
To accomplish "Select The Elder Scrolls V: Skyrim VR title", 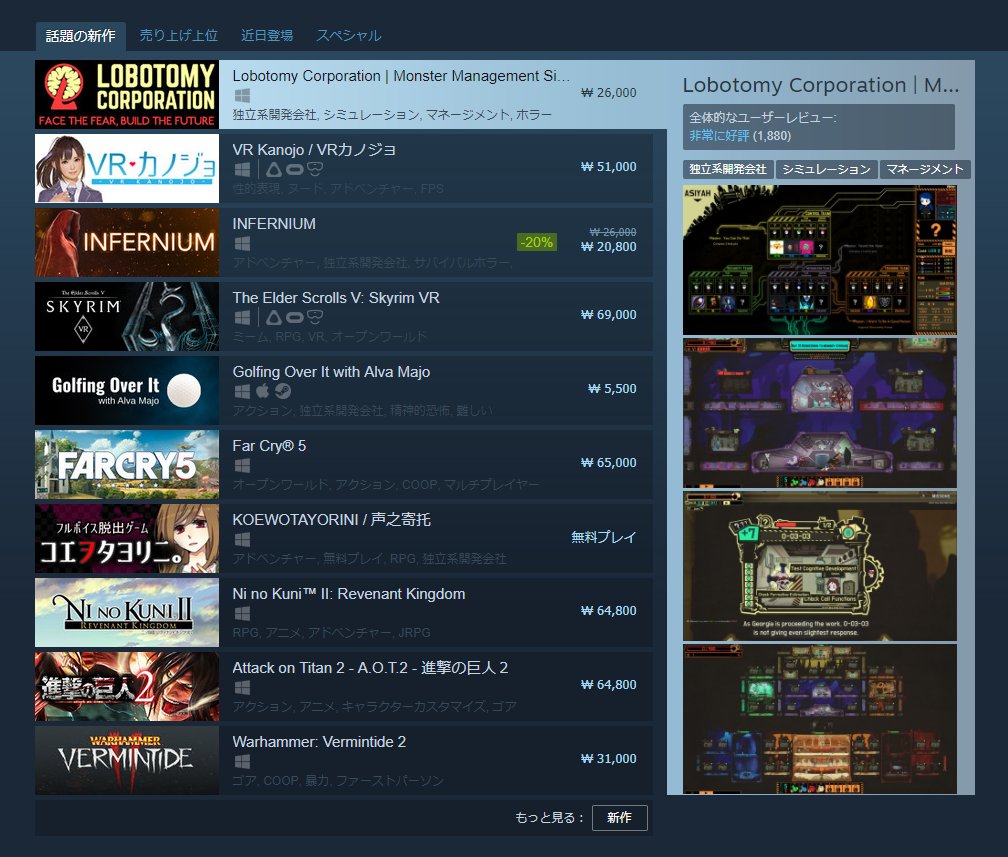I will point(336,298).
